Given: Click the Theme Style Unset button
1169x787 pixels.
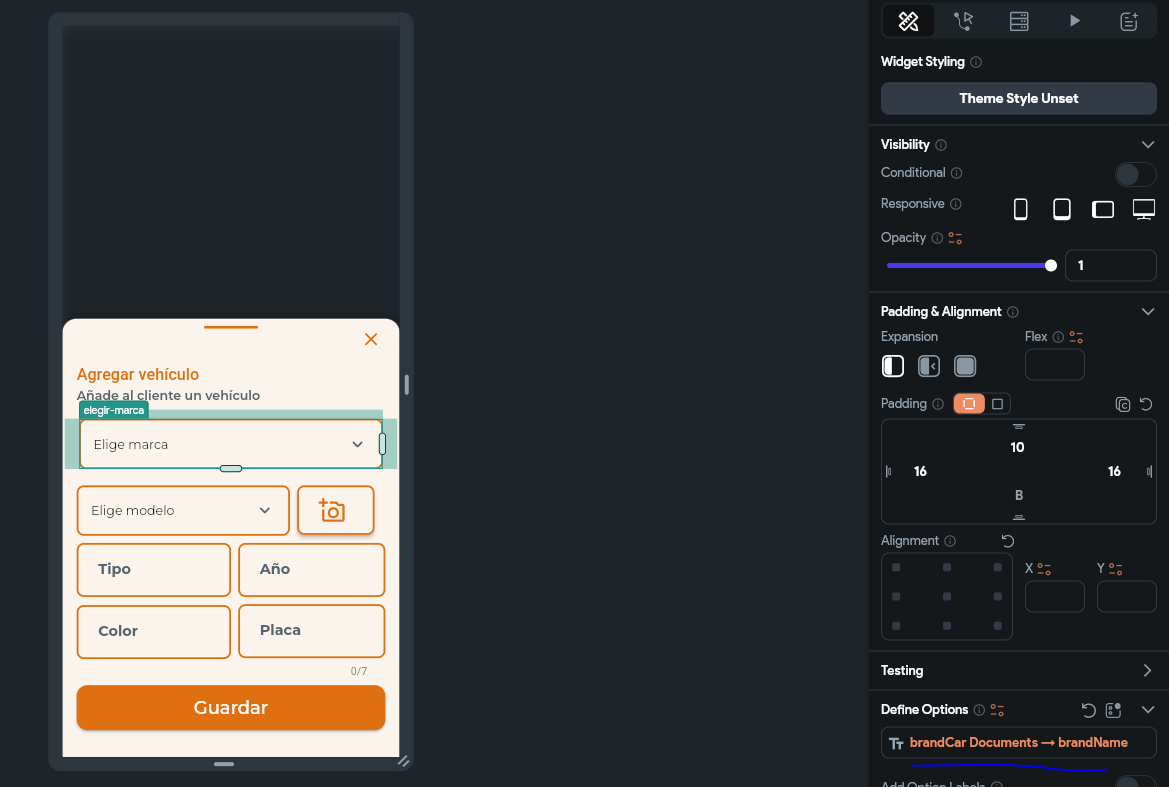Looking at the screenshot, I should [1018, 98].
